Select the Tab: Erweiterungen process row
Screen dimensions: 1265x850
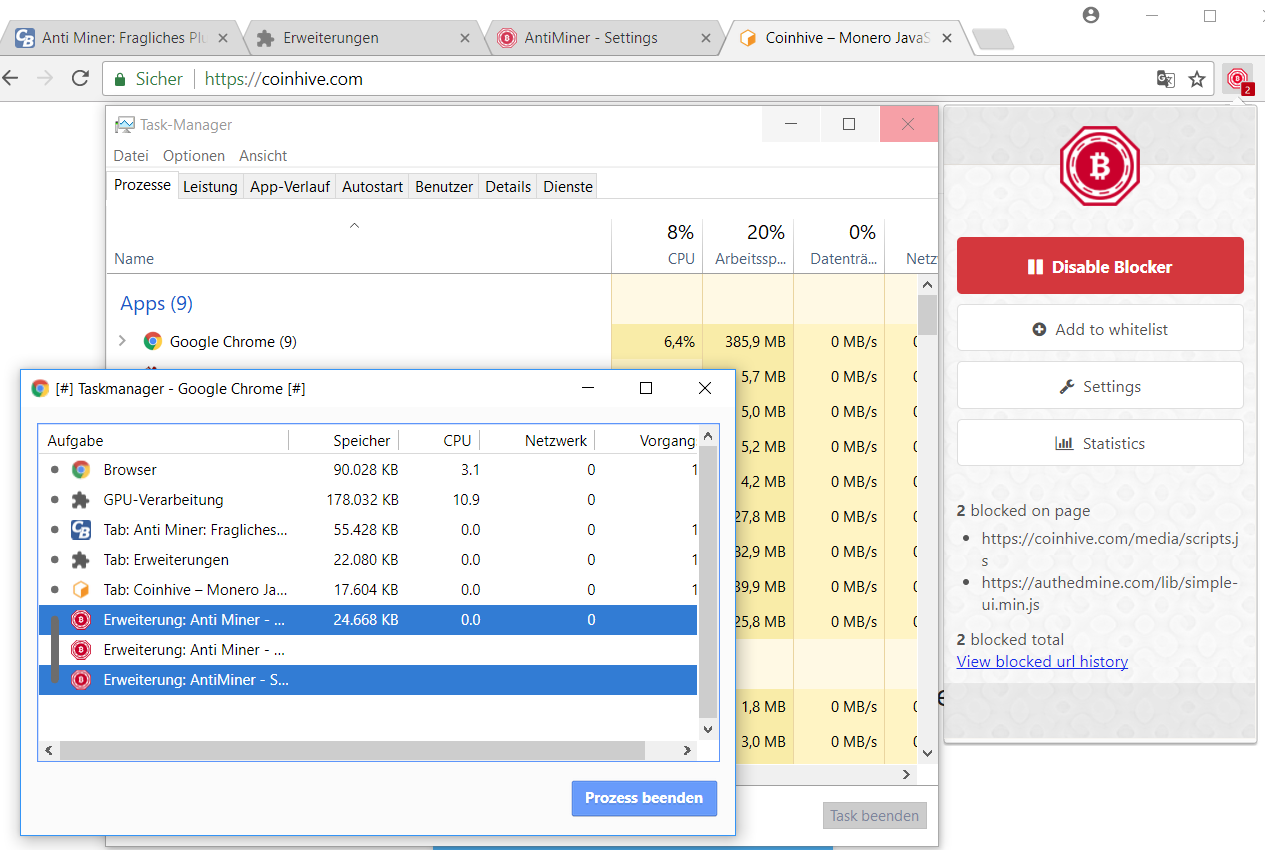(x=368, y=559)
